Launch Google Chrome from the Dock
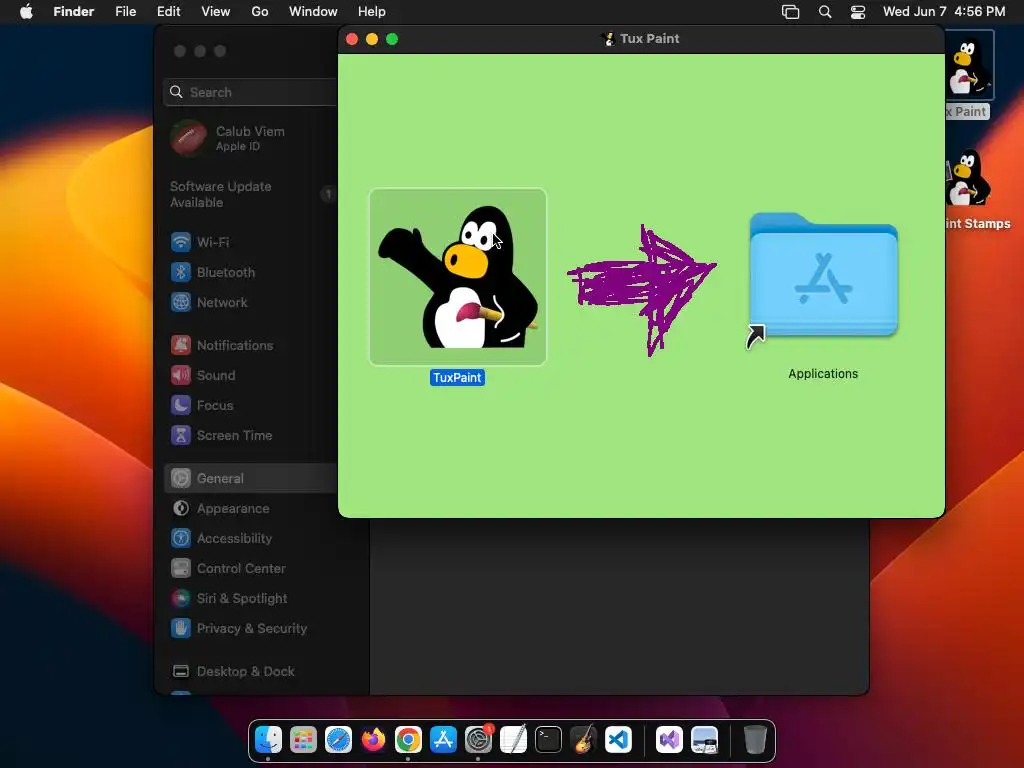The width and height of the screenshot is (1024, 768). point(408,740)
